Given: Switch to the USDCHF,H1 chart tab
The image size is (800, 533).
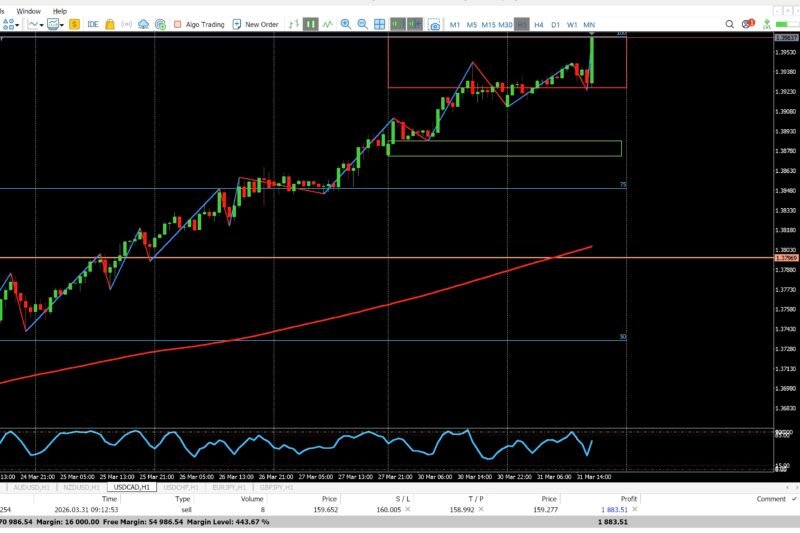Looking at the screenshot, I should 181,487.
